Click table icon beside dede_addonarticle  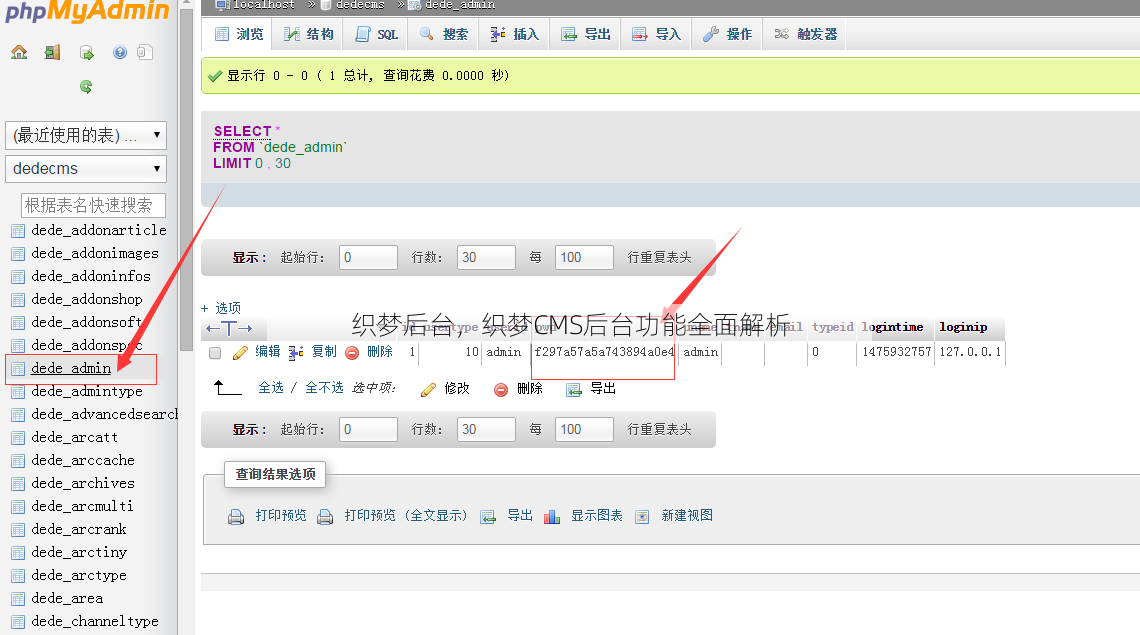tap(18, 231)
